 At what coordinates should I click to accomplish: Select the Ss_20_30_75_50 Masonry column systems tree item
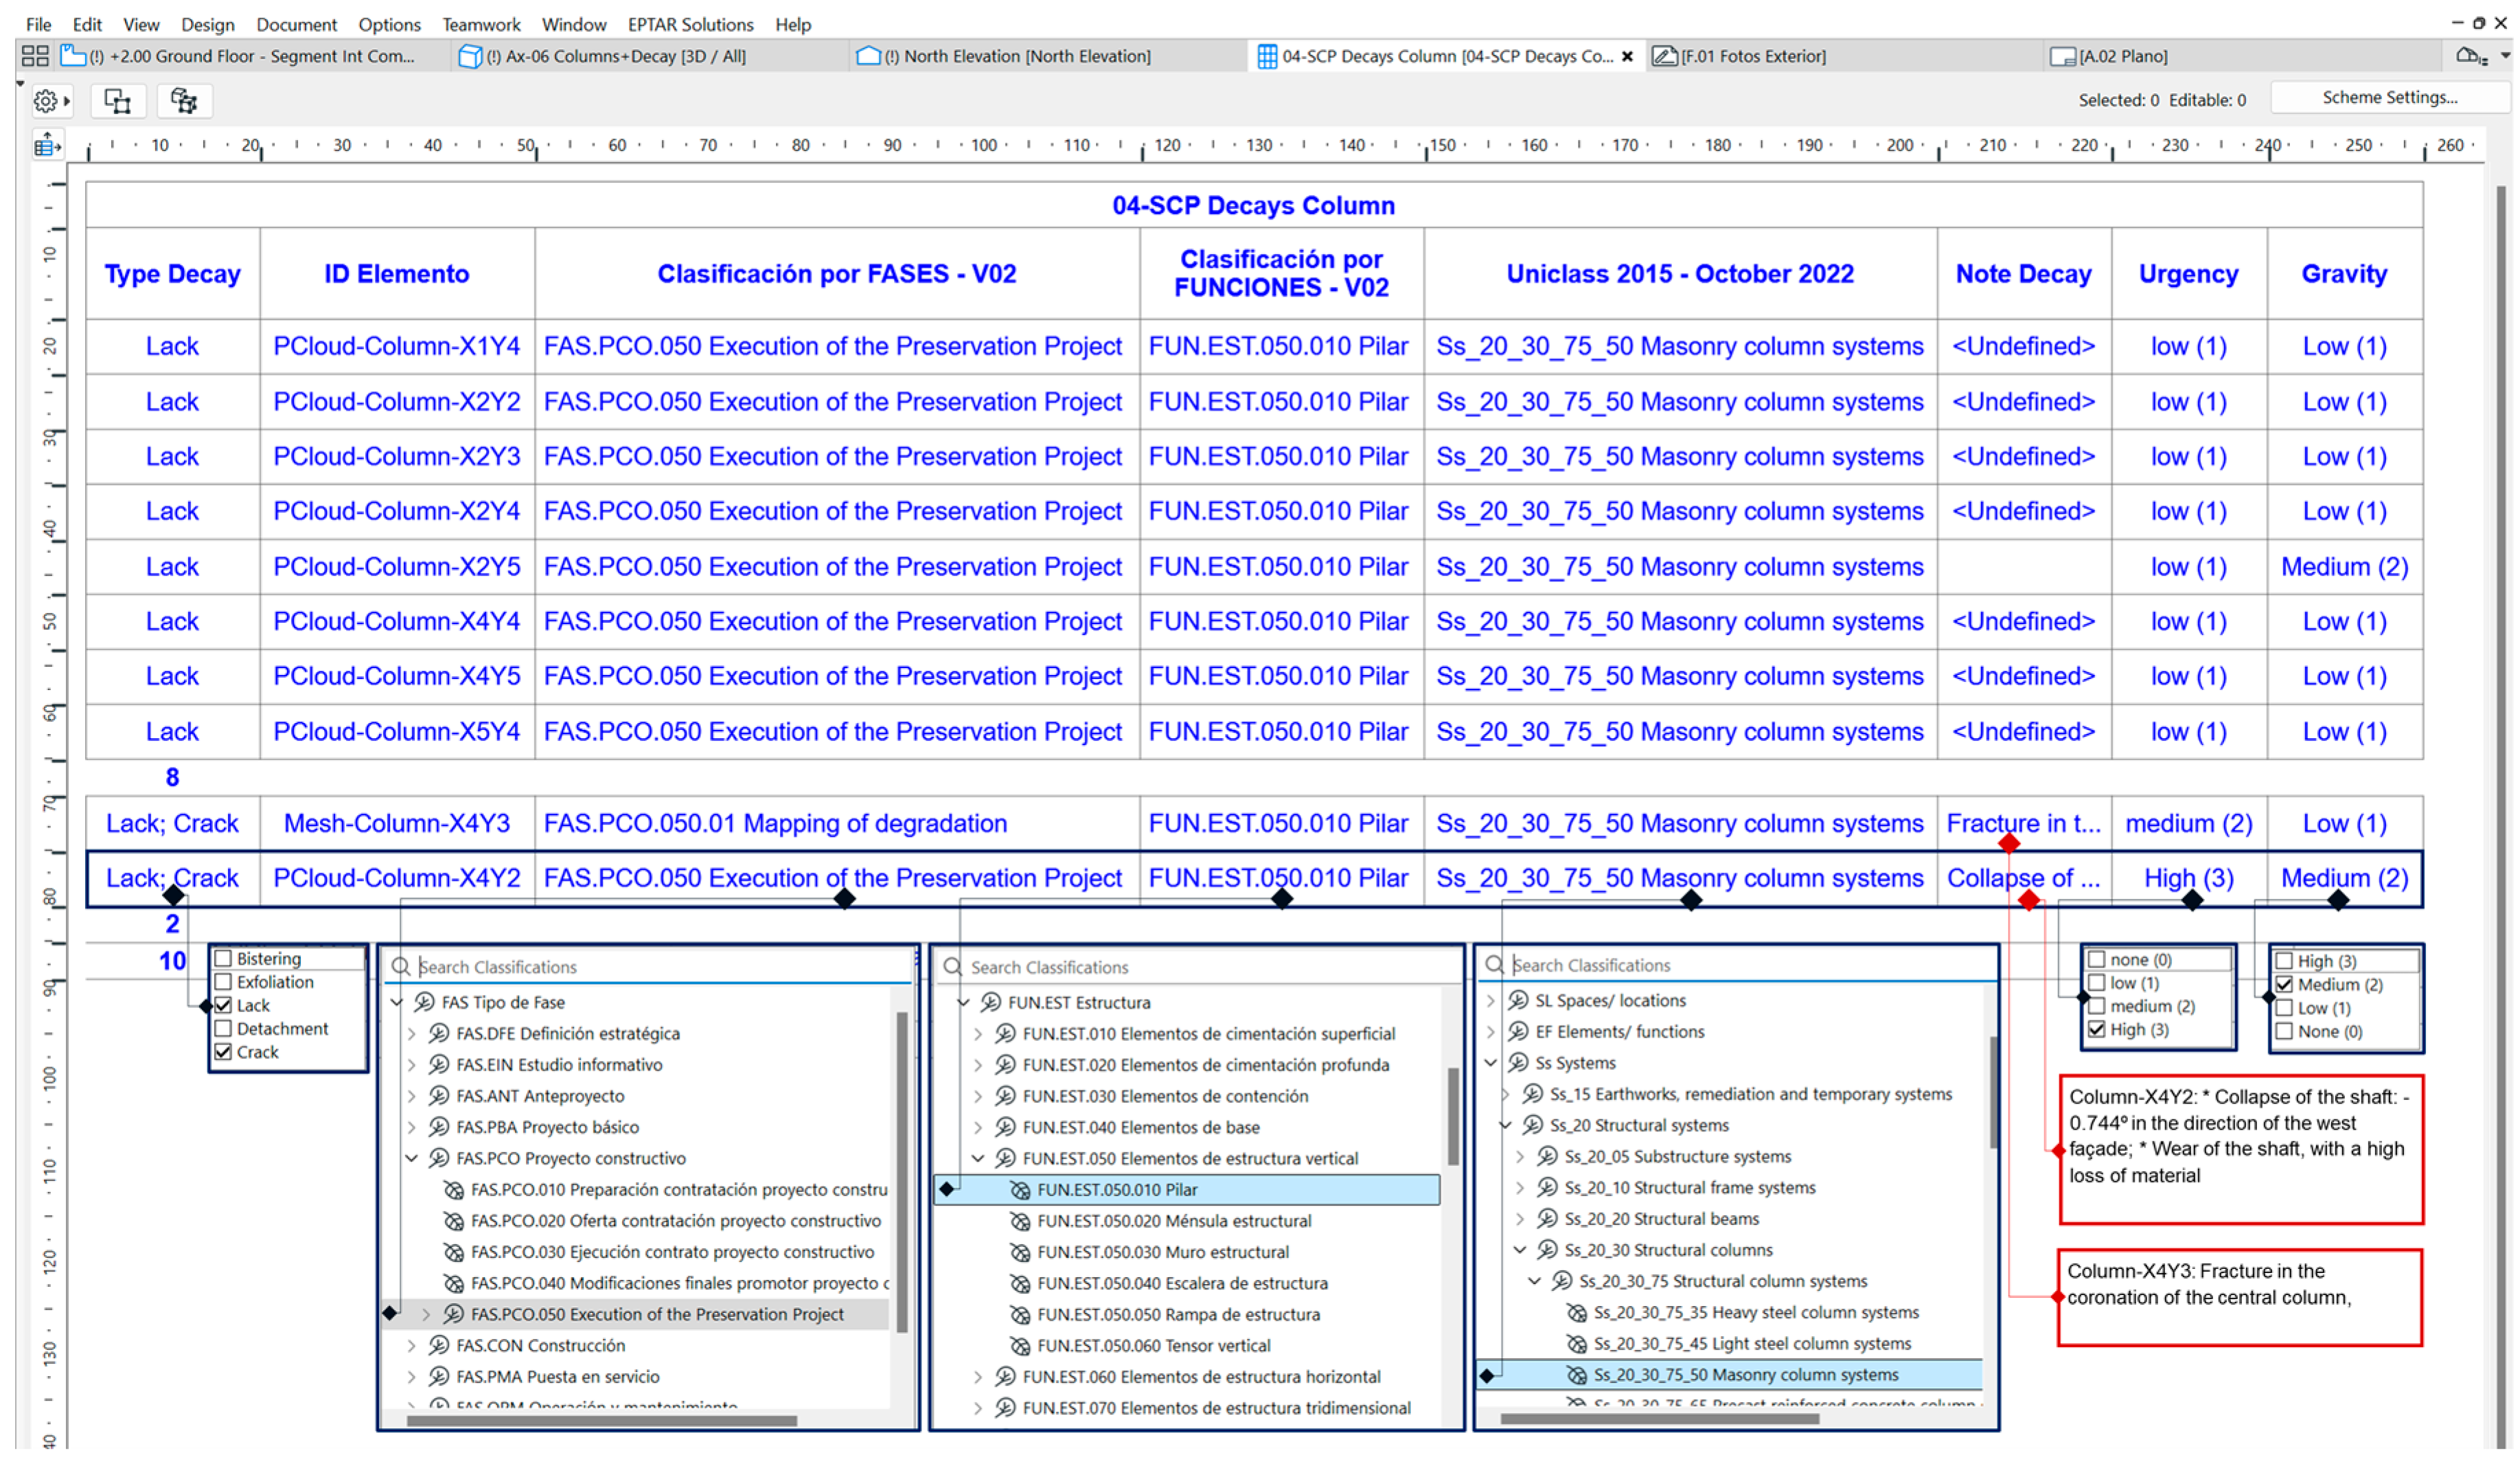click(1745, 1375)
